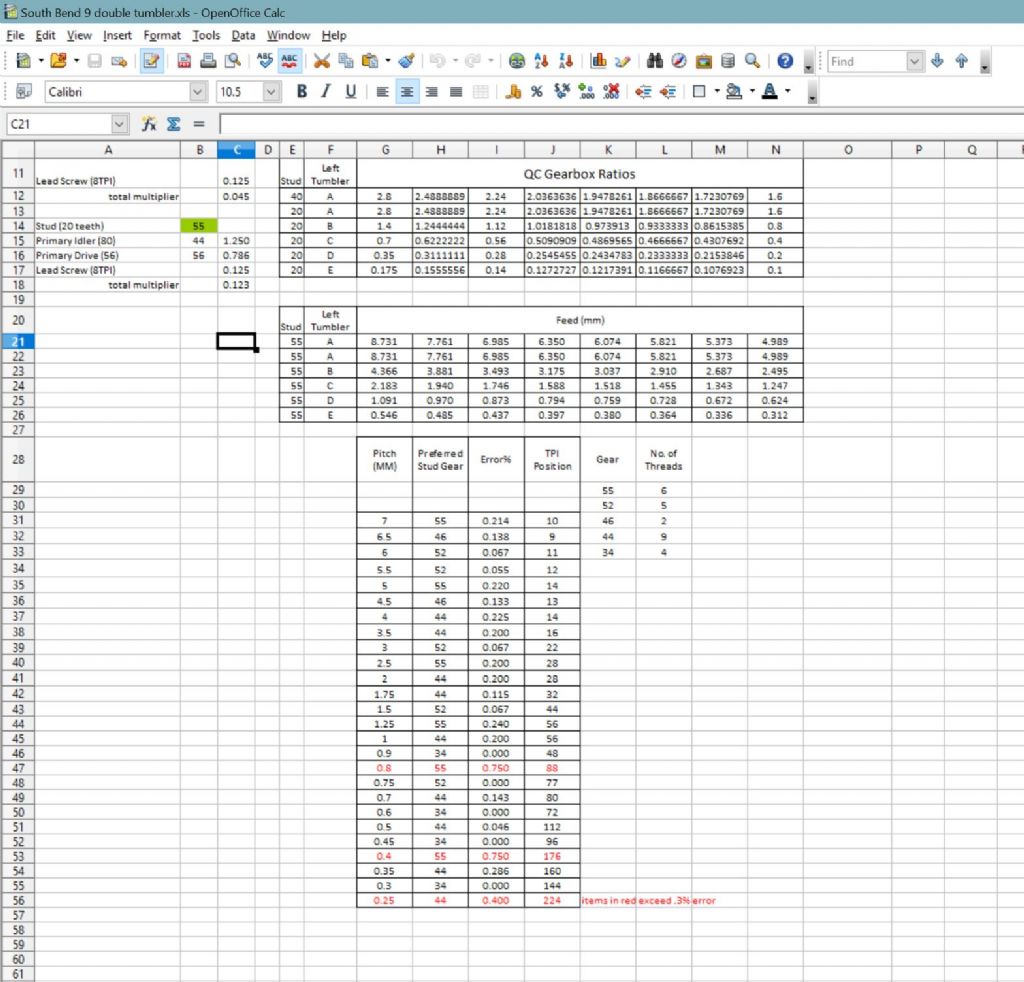Click the Zoom magnifier icon
Image resolution: width=1024 pixels, height=982 pixels.
pos(752,61)
